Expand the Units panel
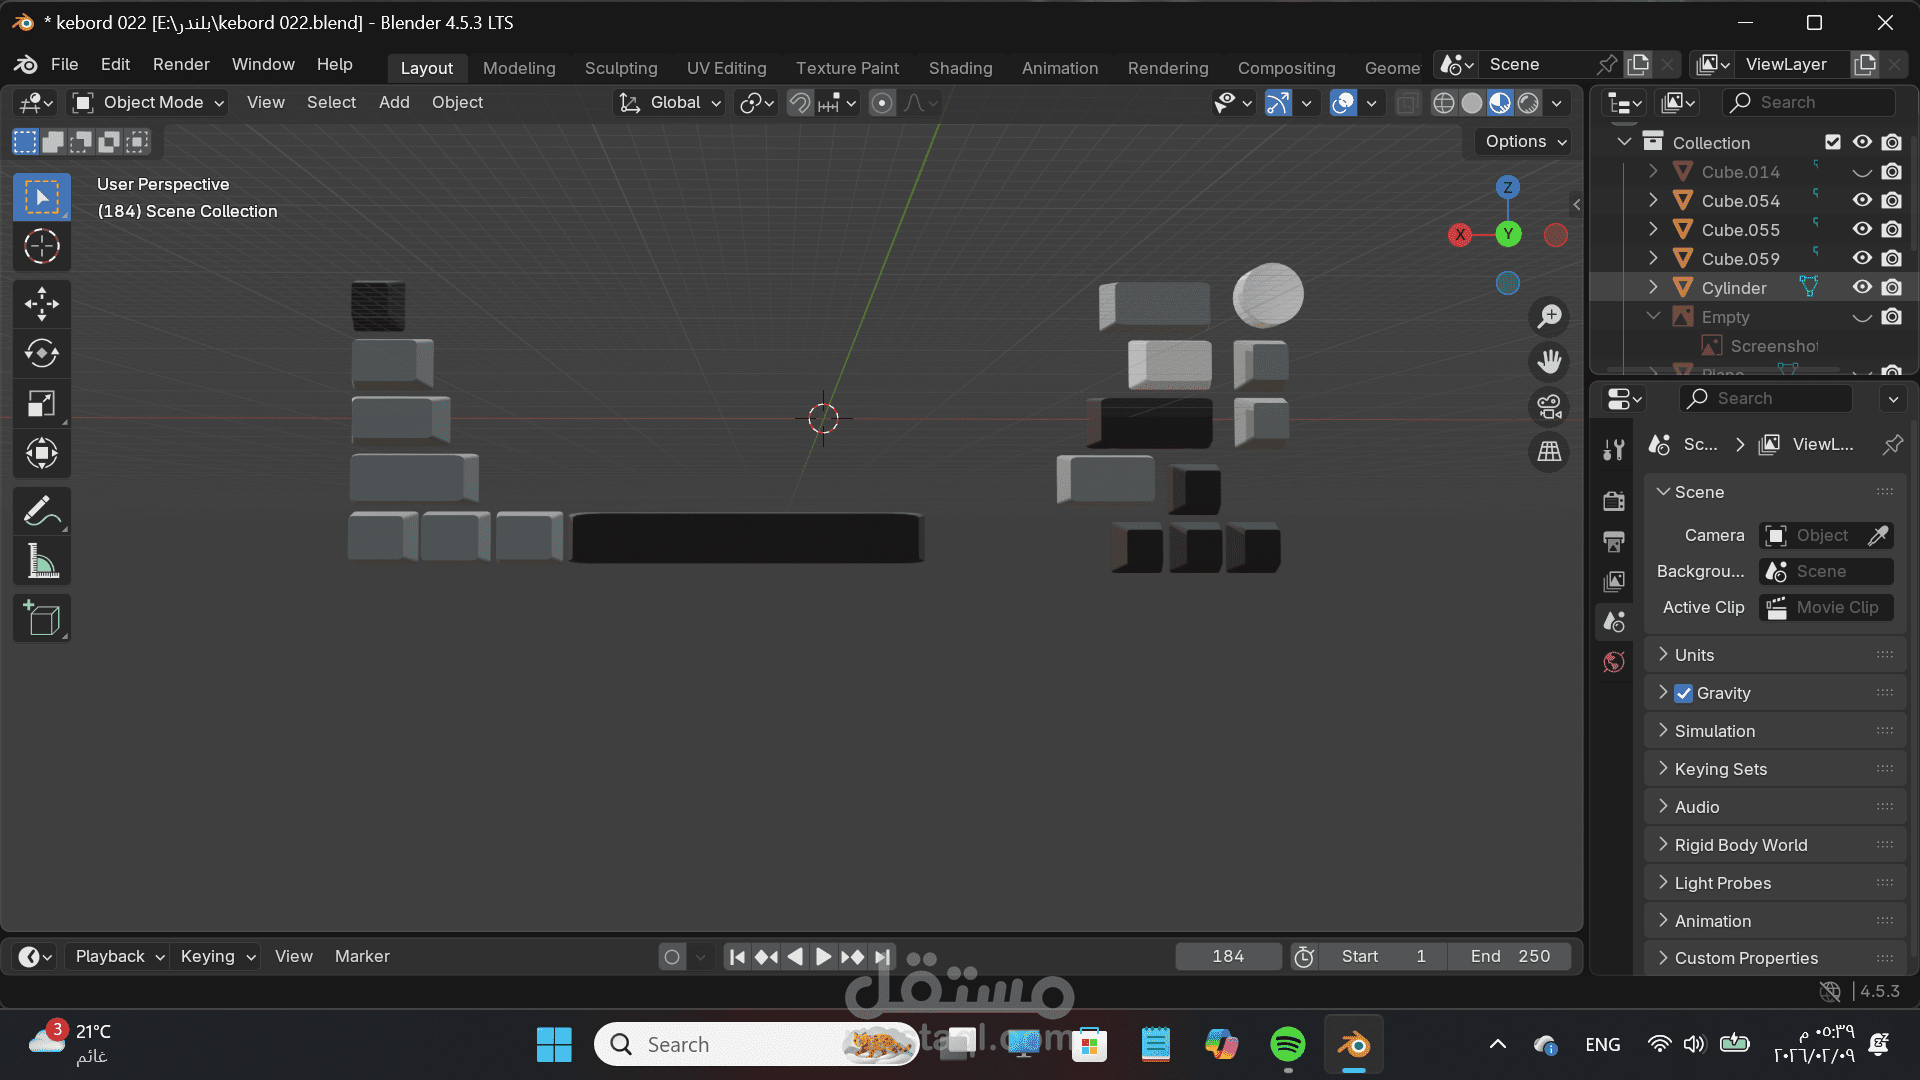The image size is (1920, 1080). (1694, 655)
